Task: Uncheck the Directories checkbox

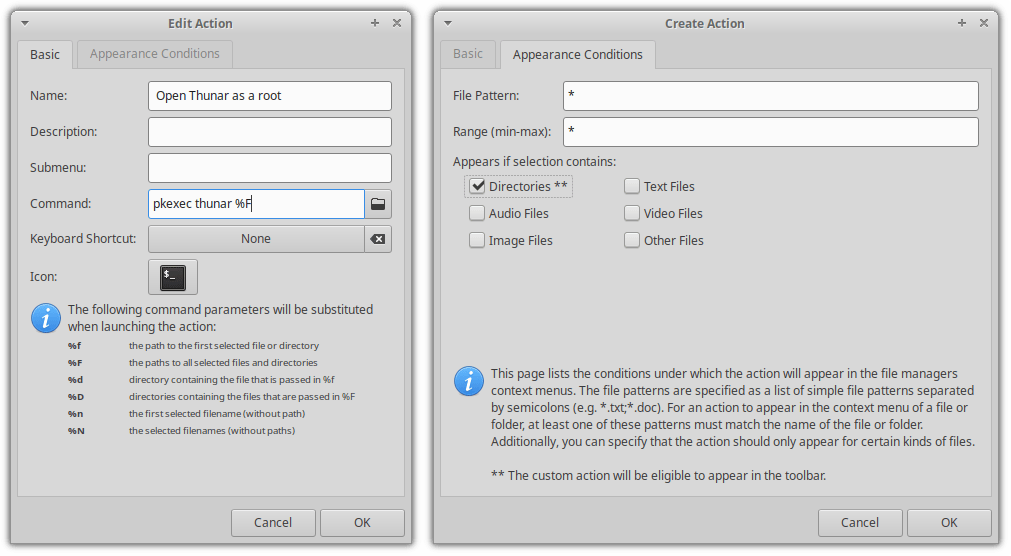Action: tap(477, 186)
